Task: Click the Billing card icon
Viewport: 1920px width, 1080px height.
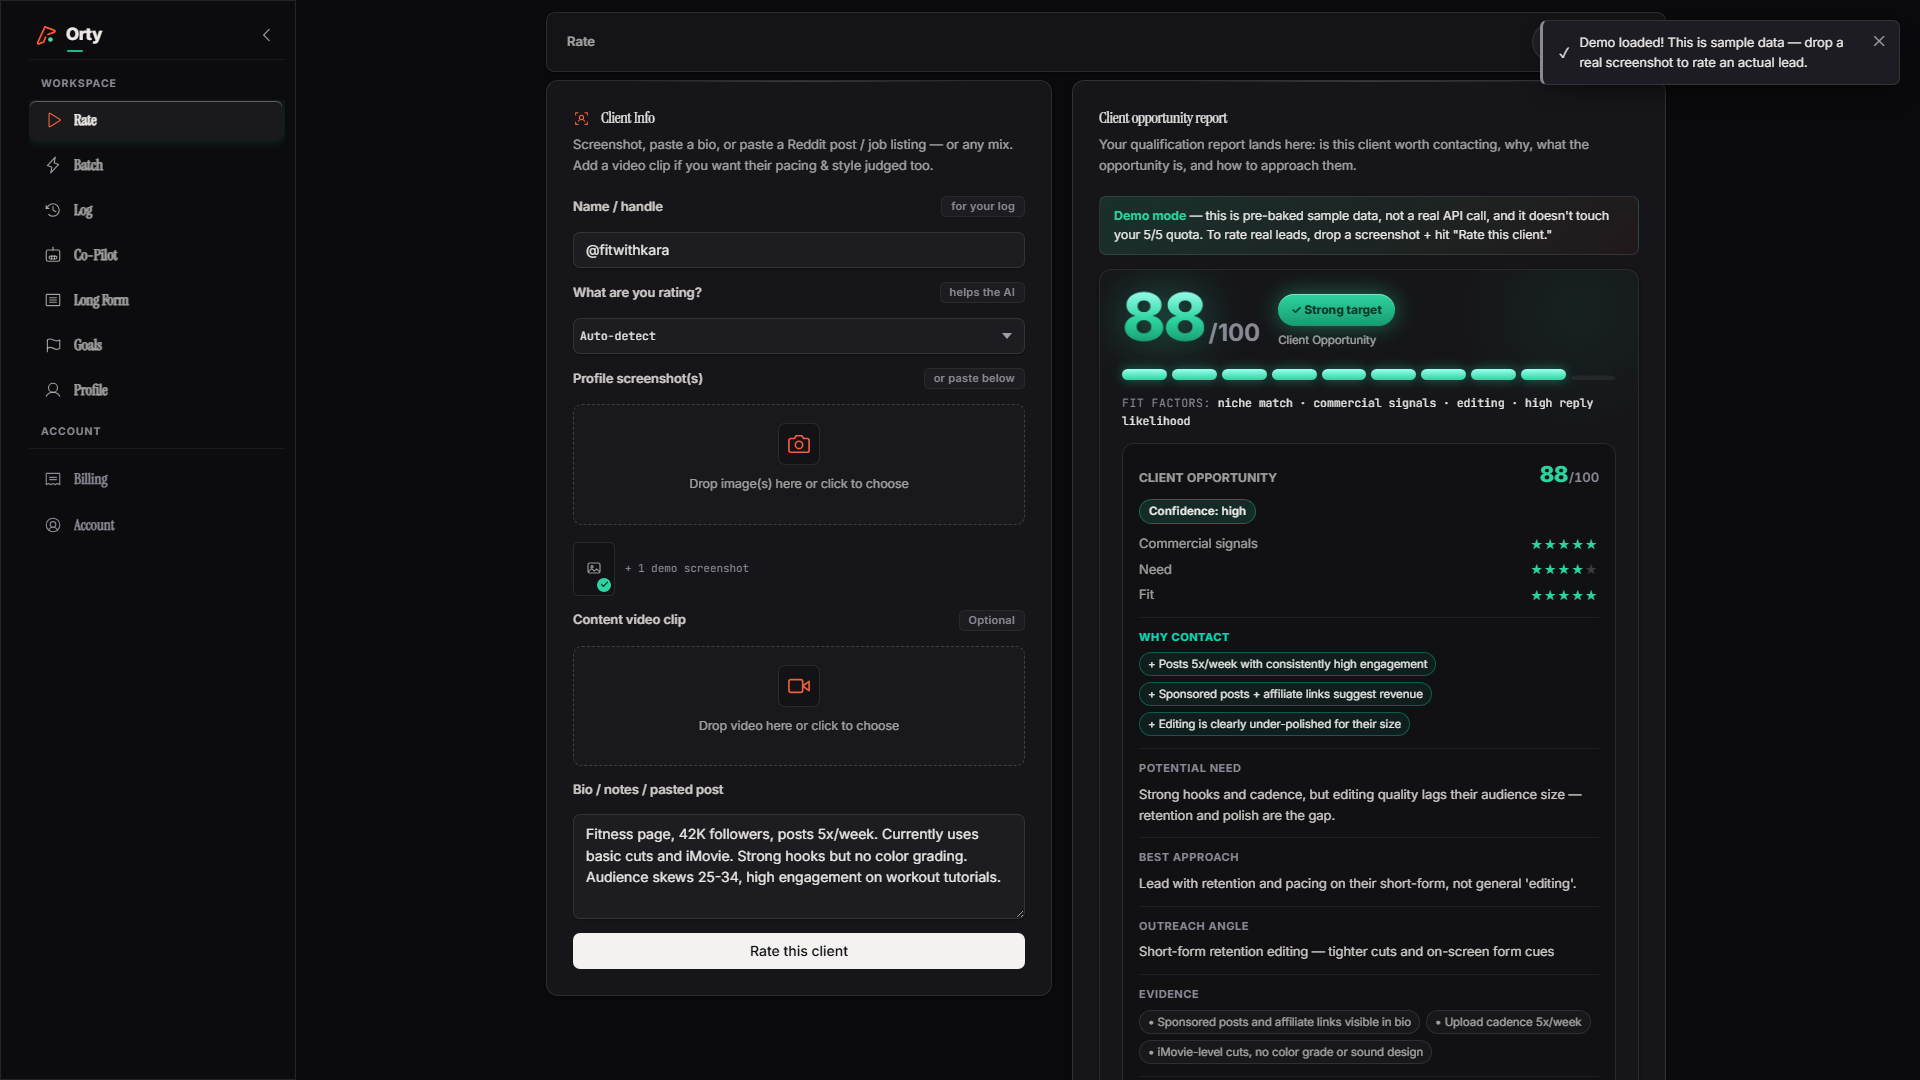Action: click(x=53, y=479)
